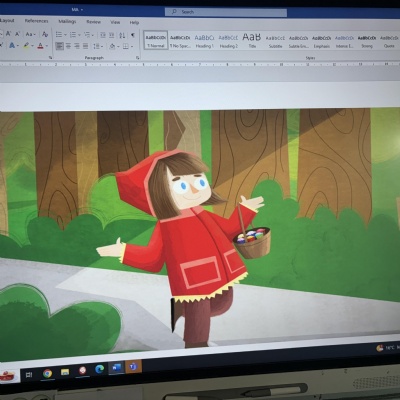Expand the bullets dropdown arrow
This screenshot has width=400, height=400.
tap(65, 35)
